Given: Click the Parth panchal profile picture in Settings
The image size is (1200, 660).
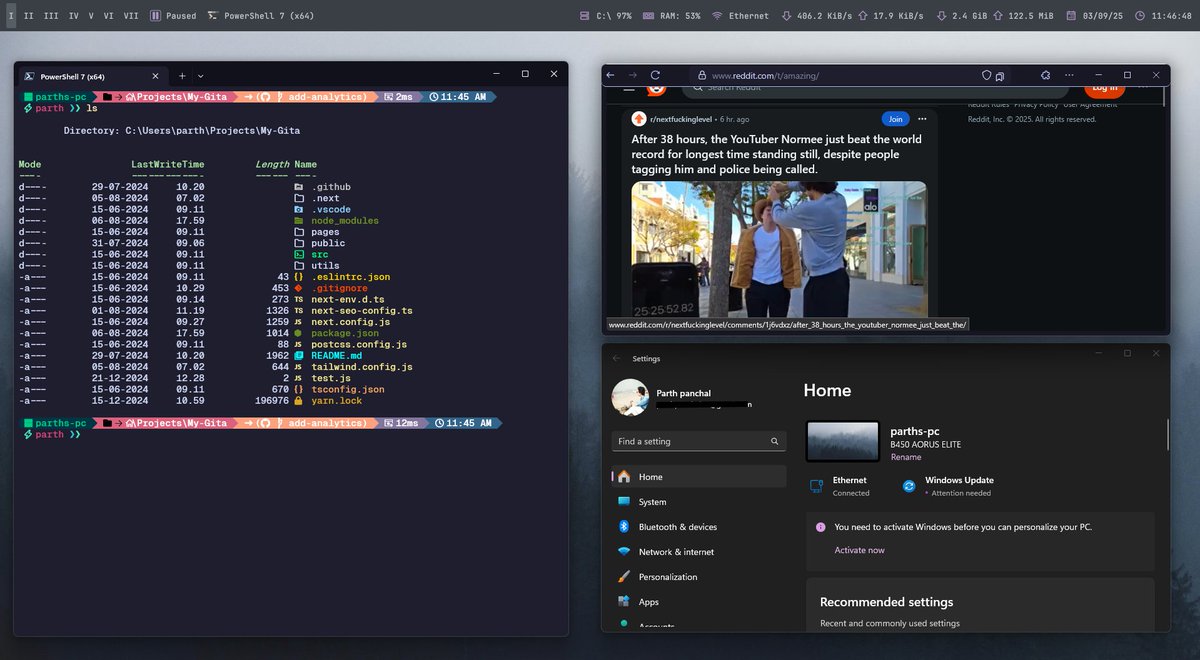Looking at the screenshot, I should pyautogui.click(x=630, y=398).
